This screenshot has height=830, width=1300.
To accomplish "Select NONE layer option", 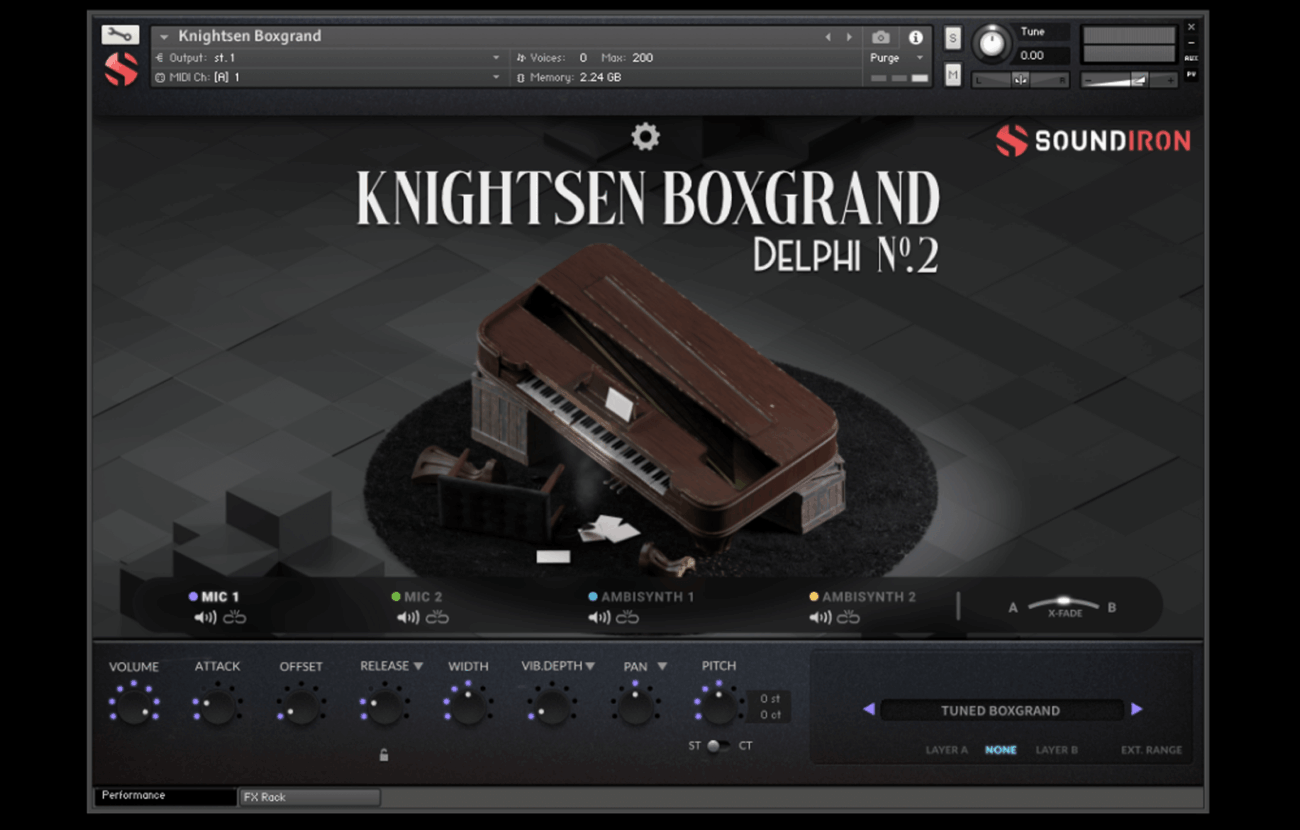I will [1001, 750].
